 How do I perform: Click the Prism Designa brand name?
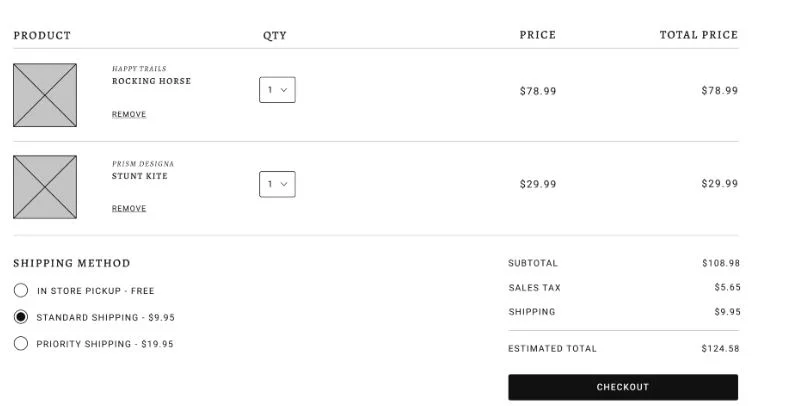tap(142, 164)
